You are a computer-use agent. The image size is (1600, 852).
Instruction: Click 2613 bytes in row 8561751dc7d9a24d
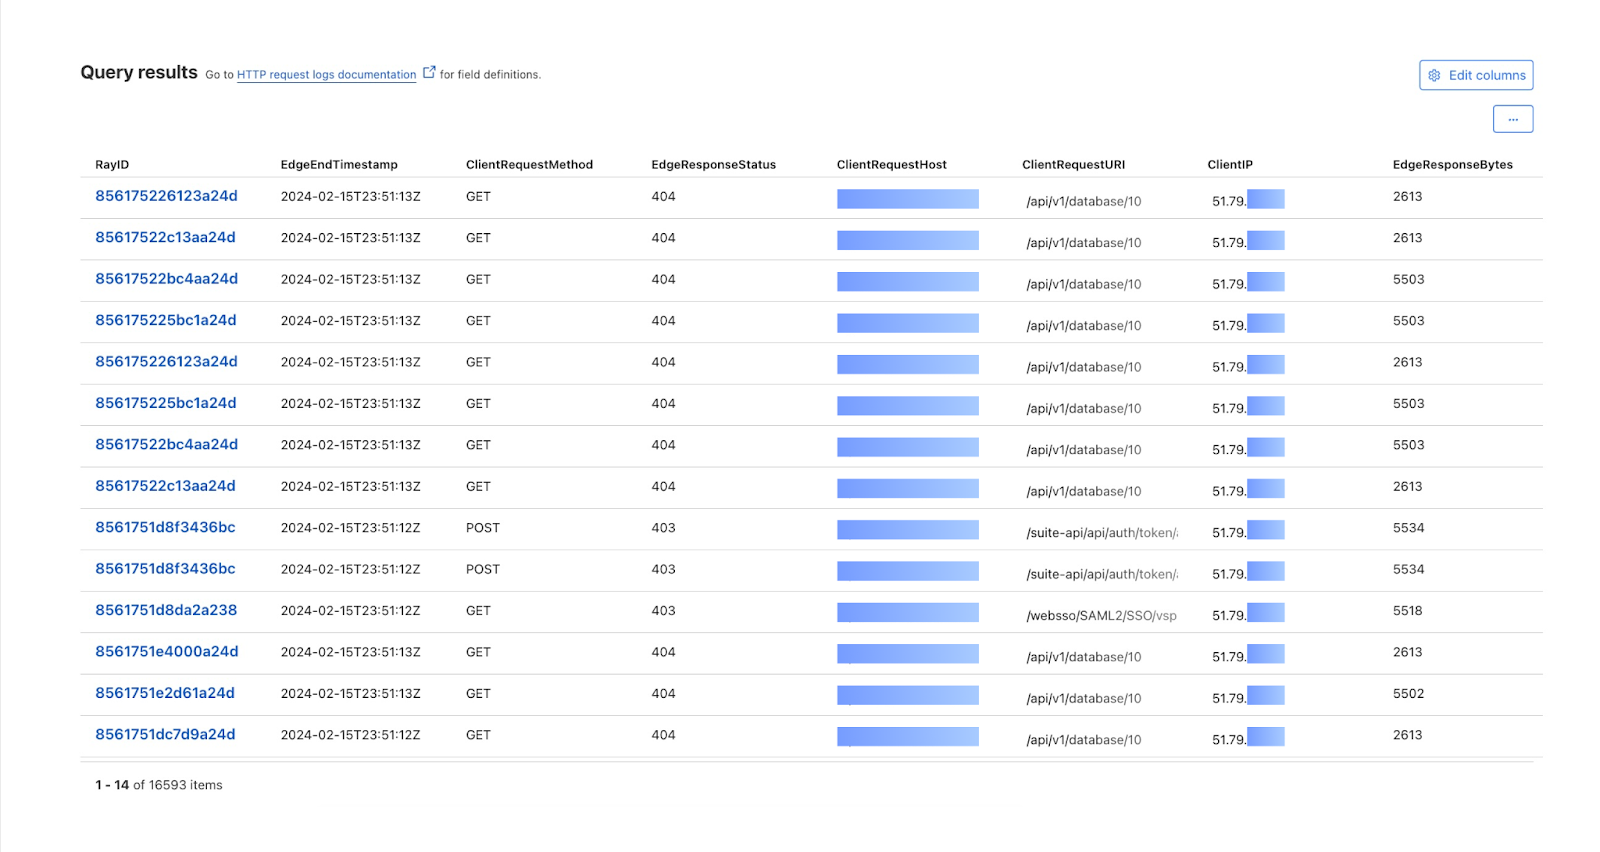[x=1407, y=735]
